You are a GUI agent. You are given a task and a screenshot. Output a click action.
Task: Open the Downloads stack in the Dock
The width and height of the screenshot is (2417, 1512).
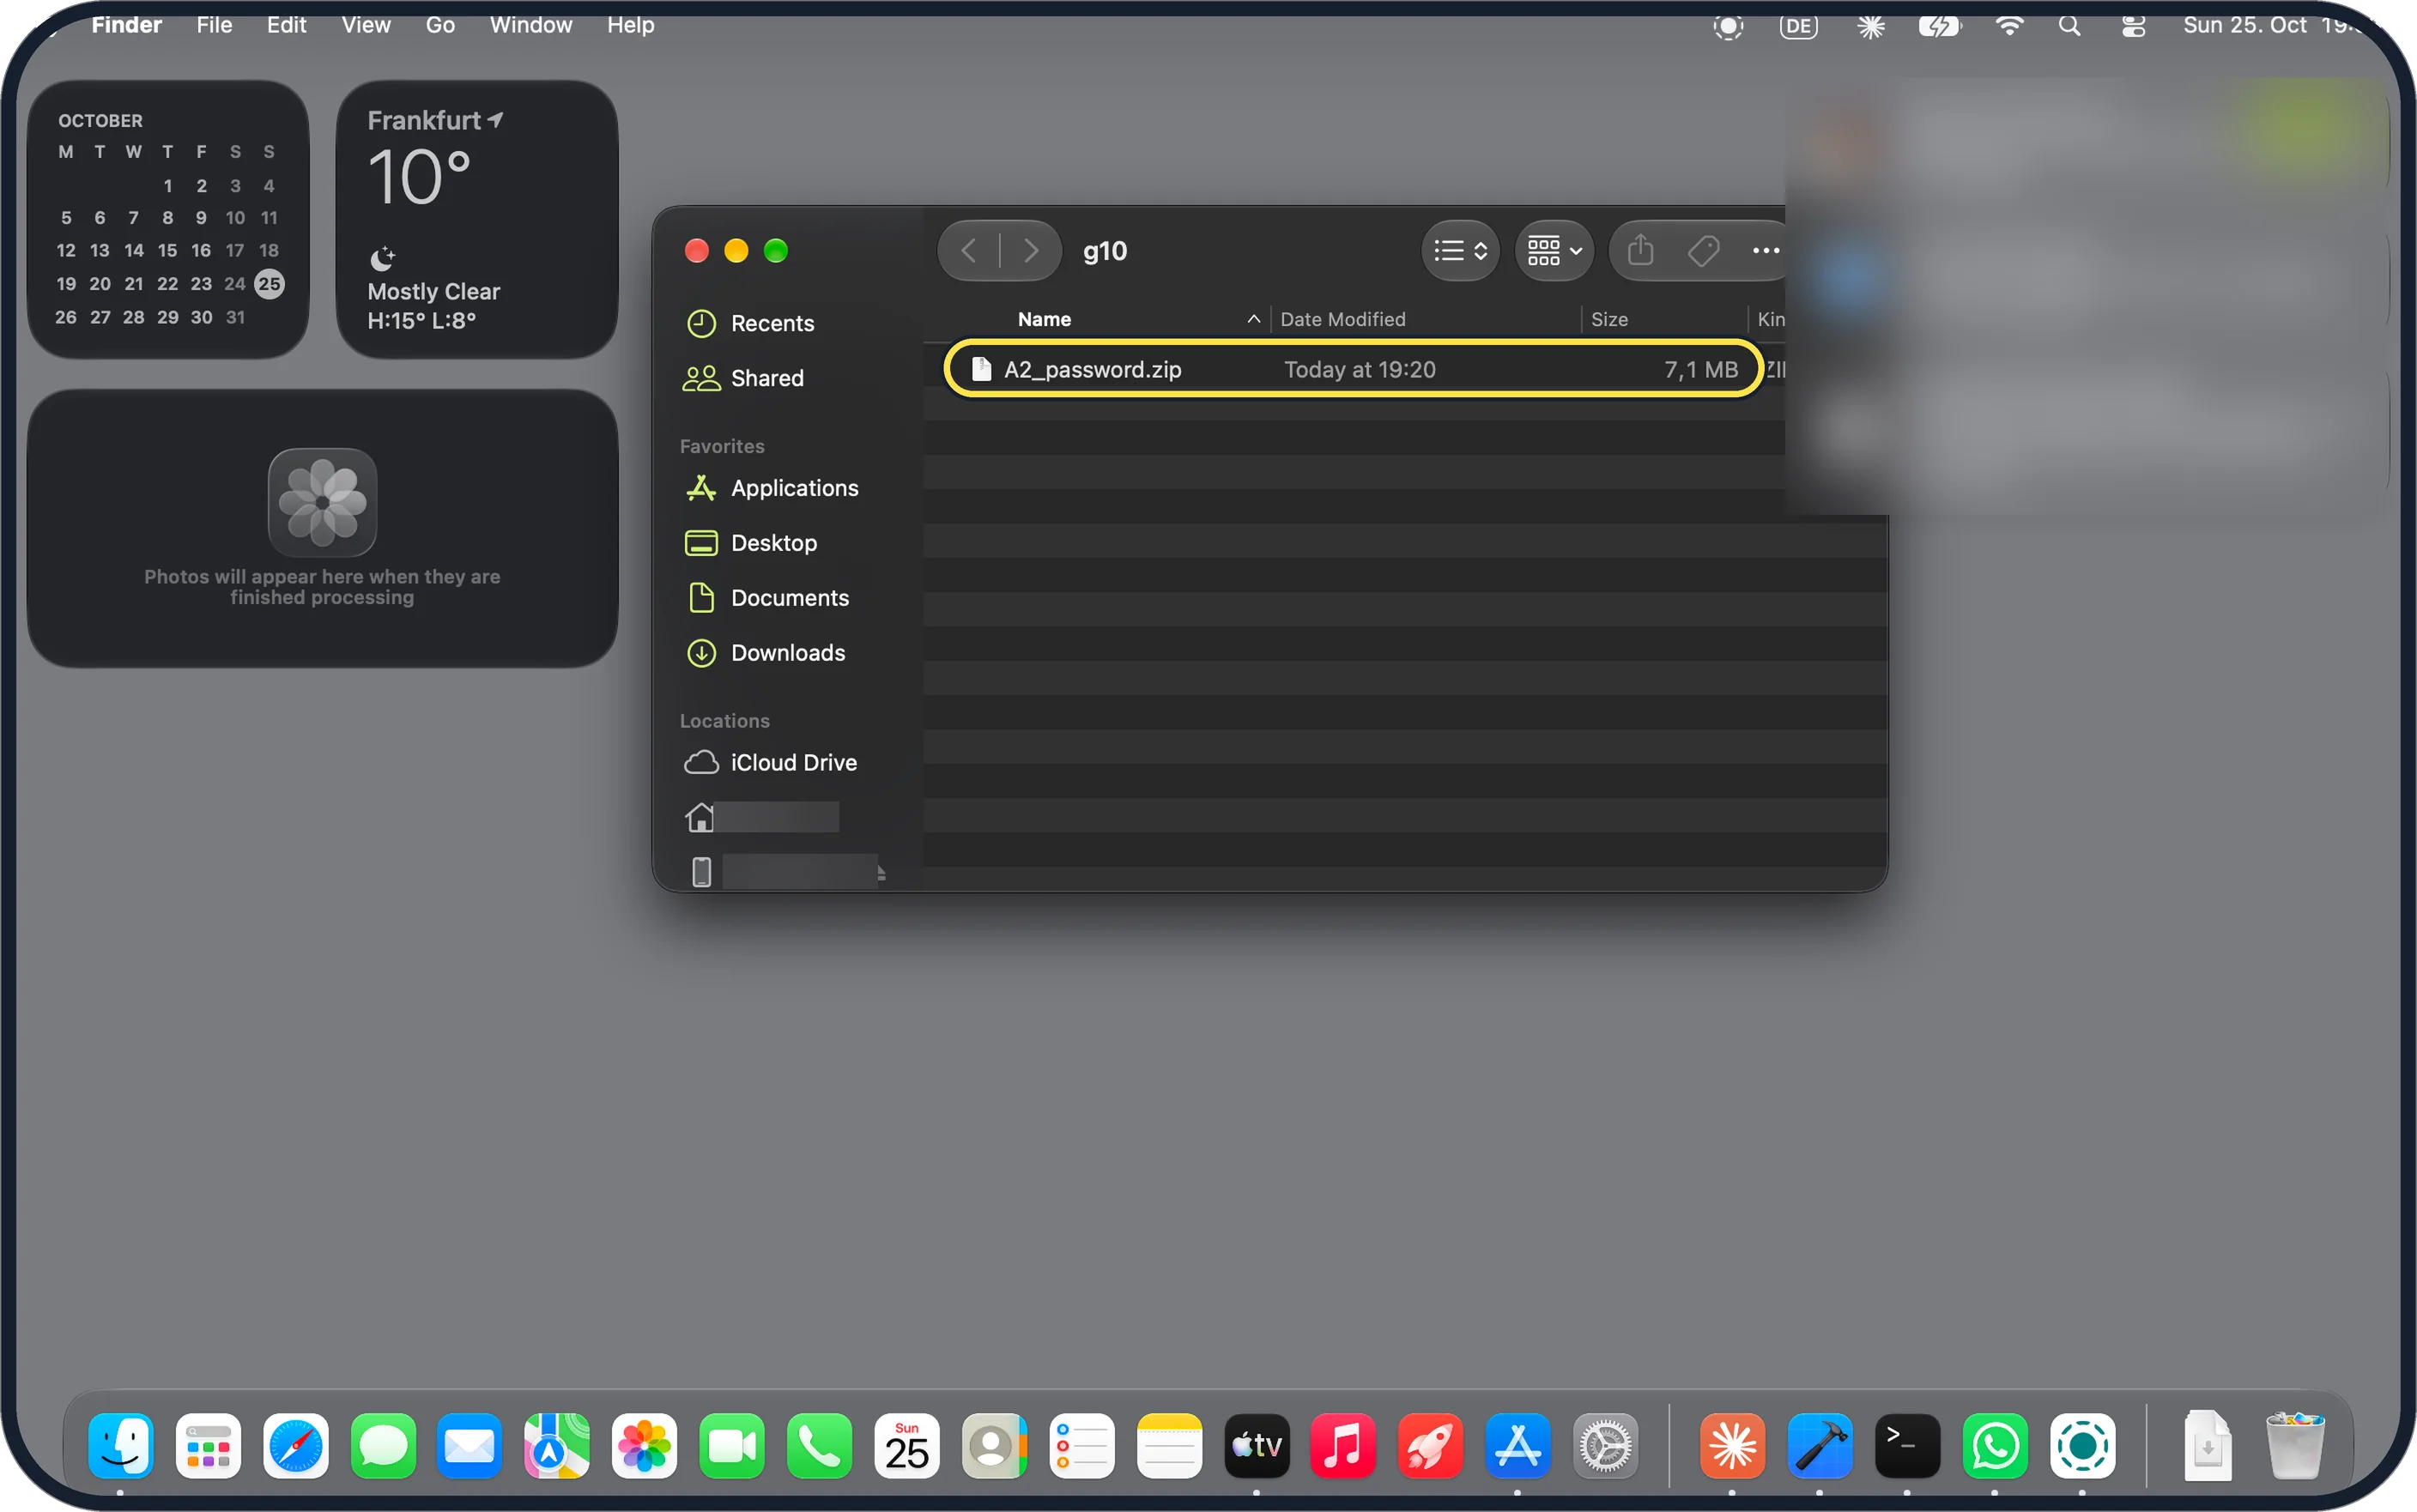[x=2207, y=1445]
